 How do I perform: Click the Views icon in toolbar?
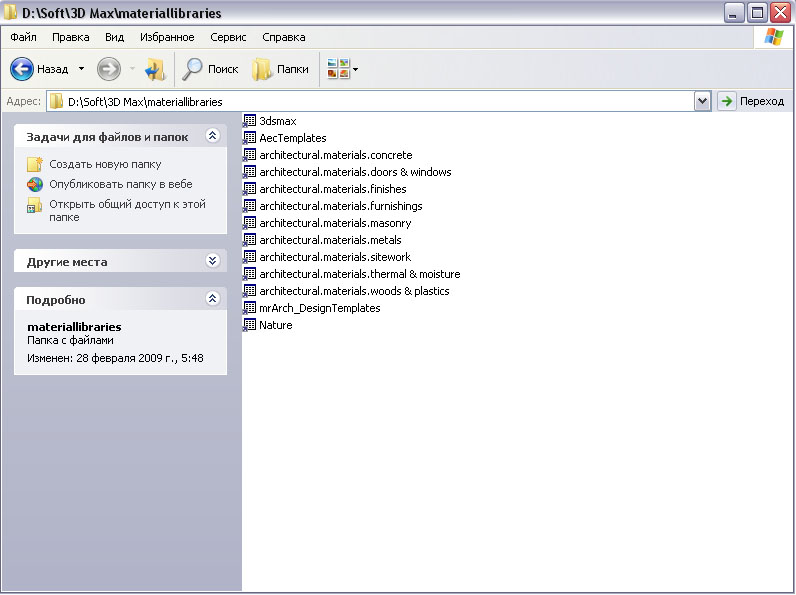tap(339, 69)
